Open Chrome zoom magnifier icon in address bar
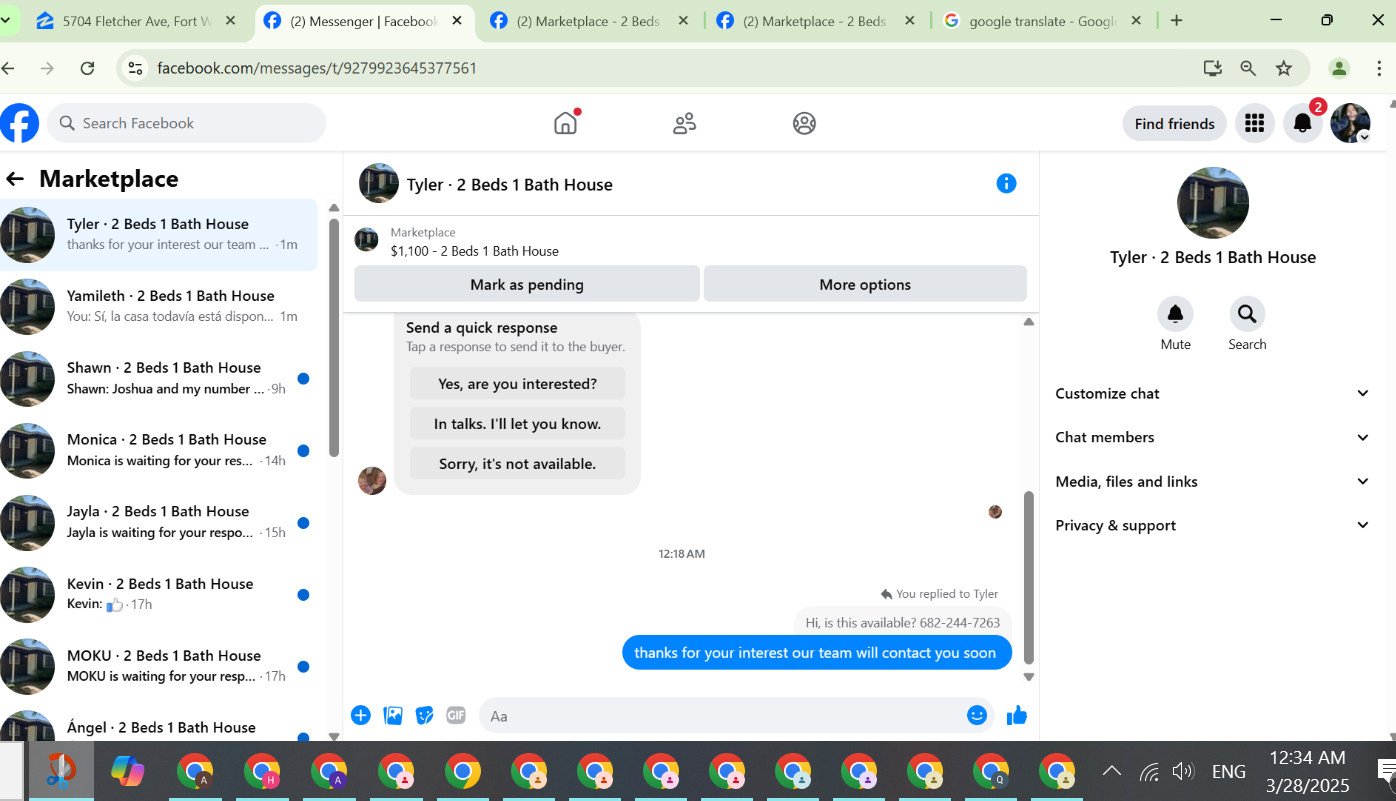1396x801 pixels. coord(1248,68)
